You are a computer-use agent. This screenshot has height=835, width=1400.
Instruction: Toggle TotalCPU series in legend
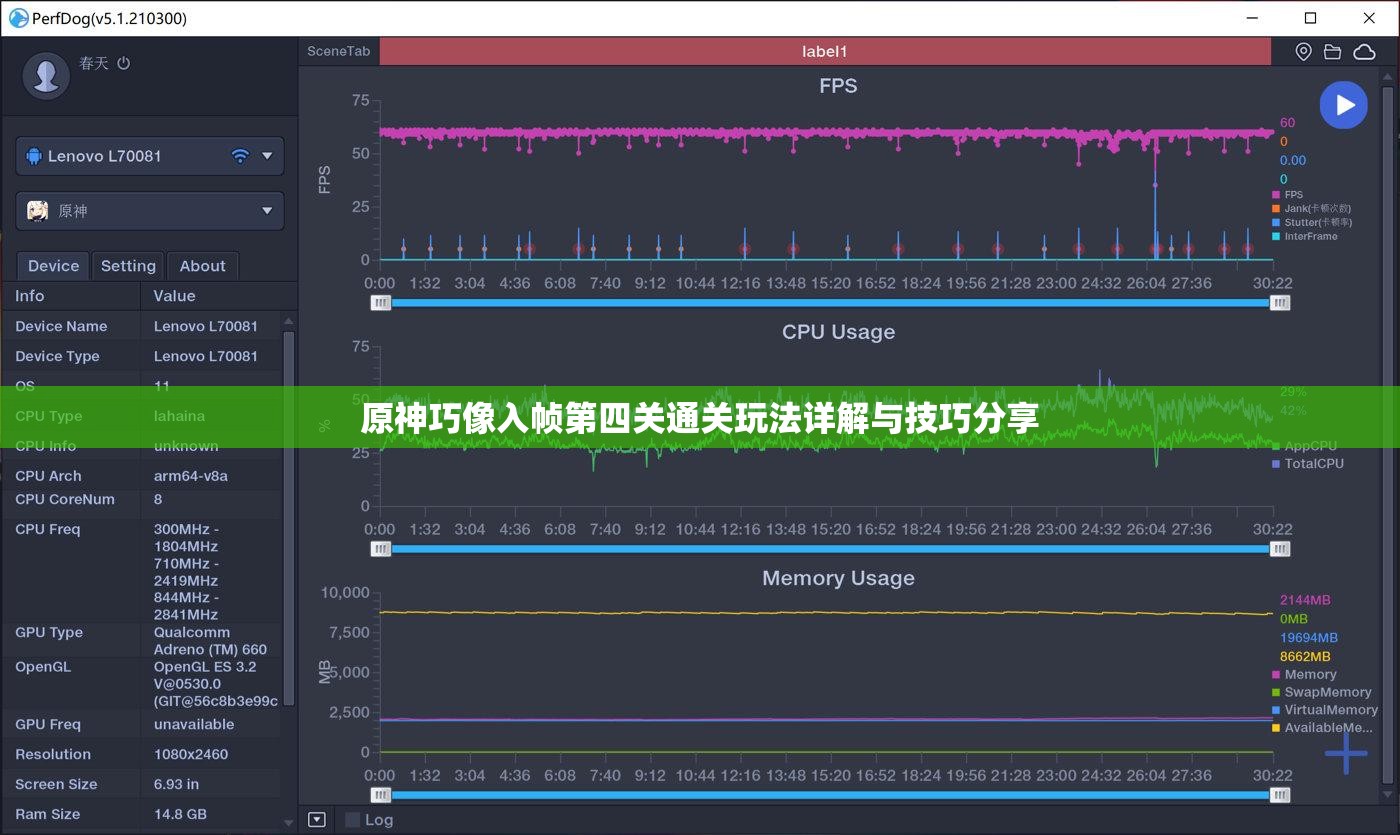click(1308, 464)
